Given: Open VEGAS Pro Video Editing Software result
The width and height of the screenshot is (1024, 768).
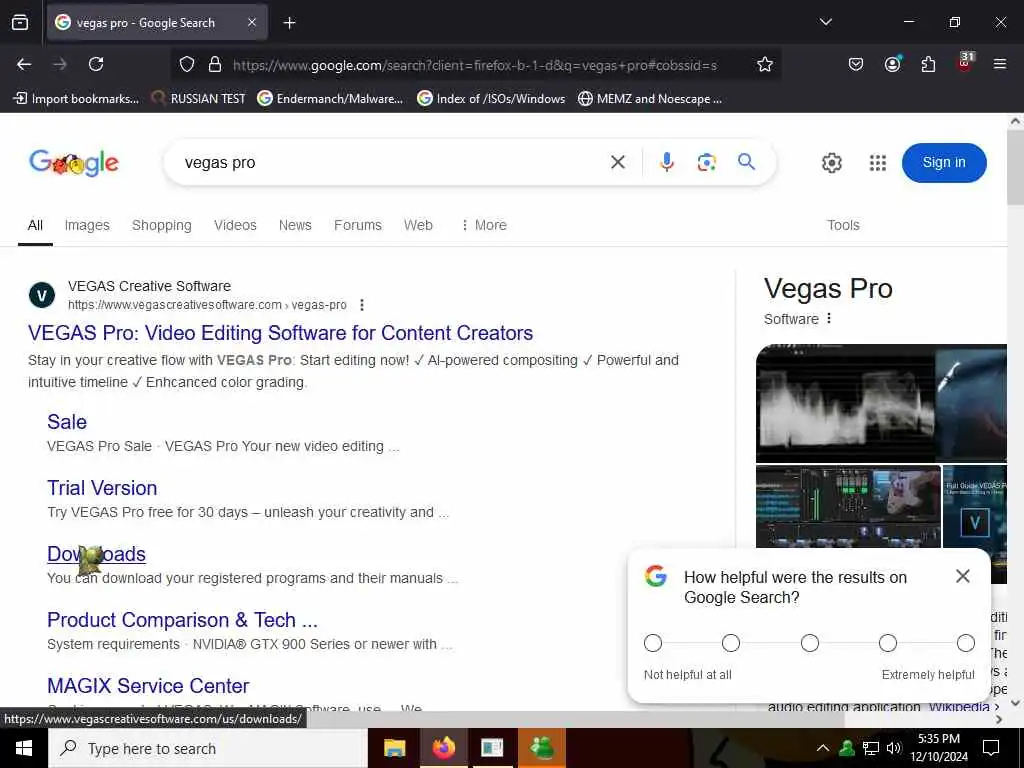Looking at the screenshot, I should (x=280, y=333).
